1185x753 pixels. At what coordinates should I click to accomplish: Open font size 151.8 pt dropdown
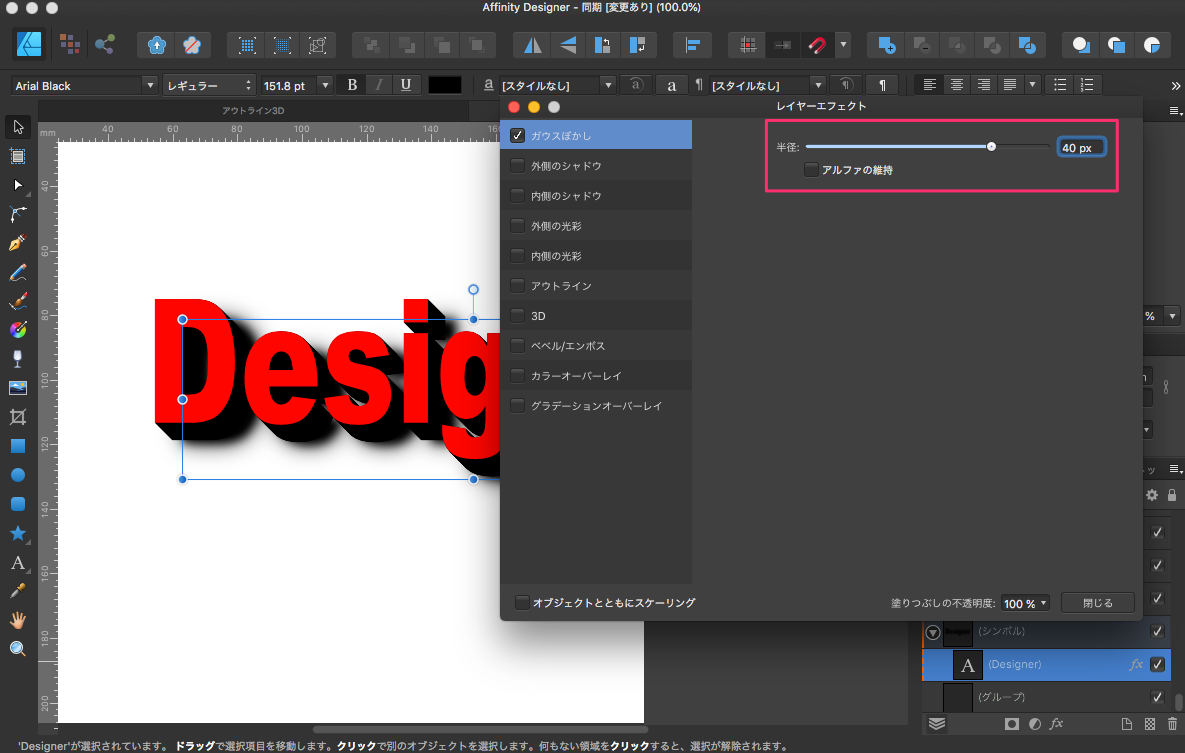325,85
